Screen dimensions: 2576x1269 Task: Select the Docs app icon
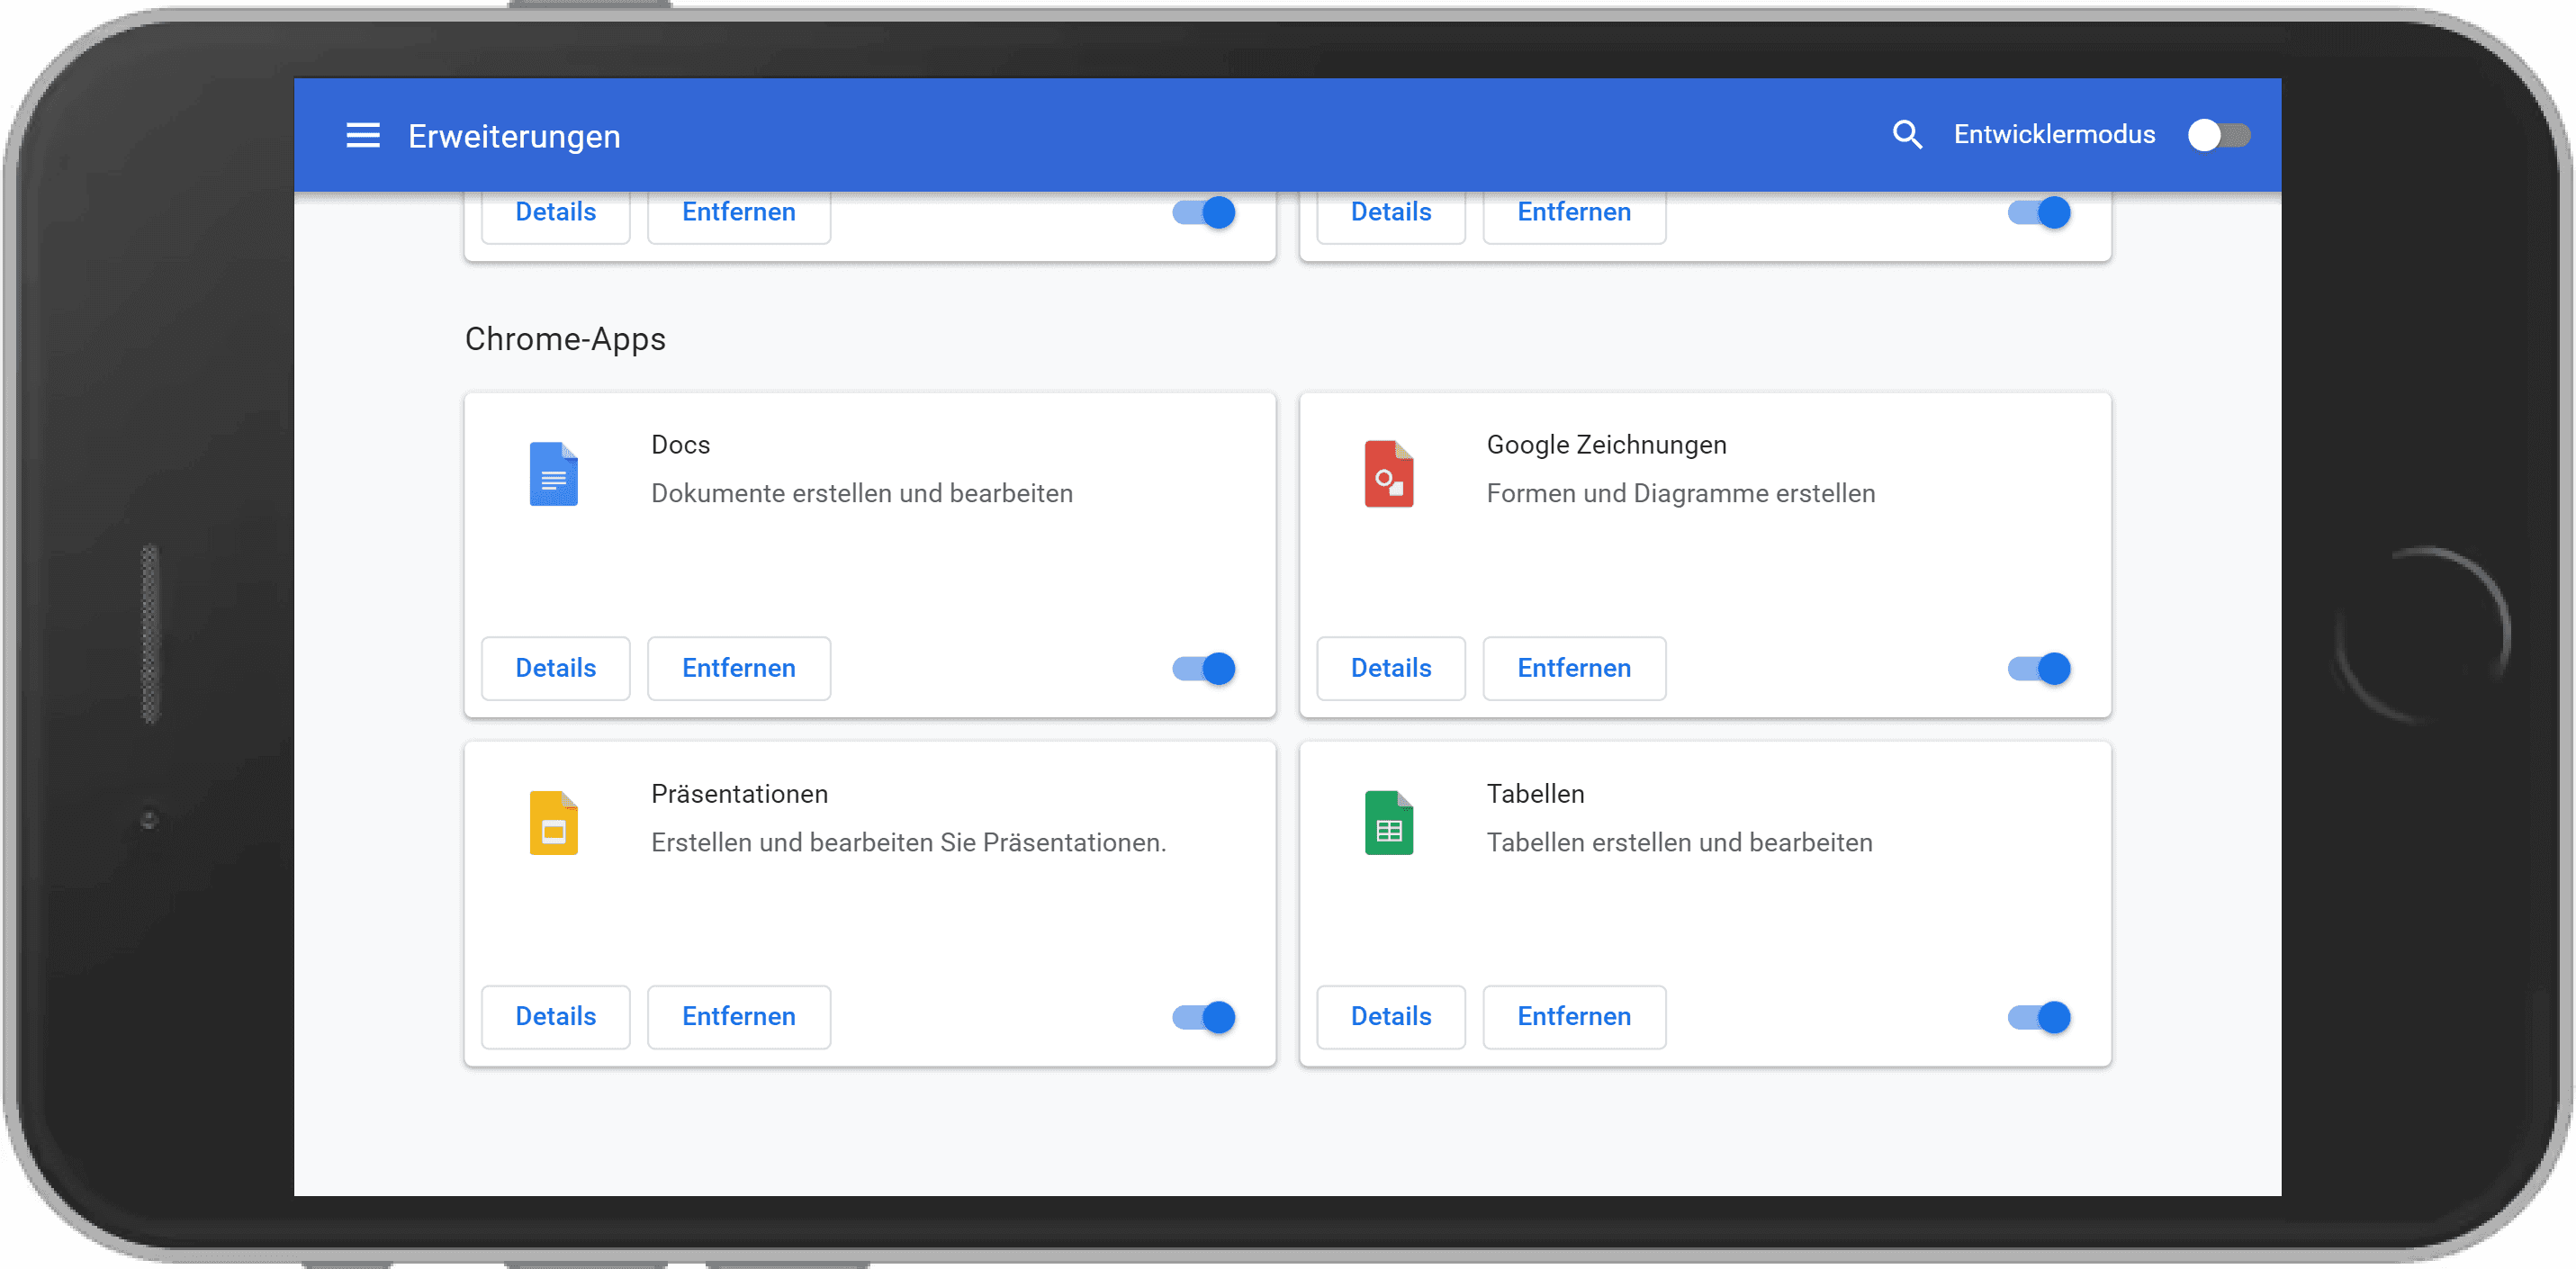coord(554,473)
